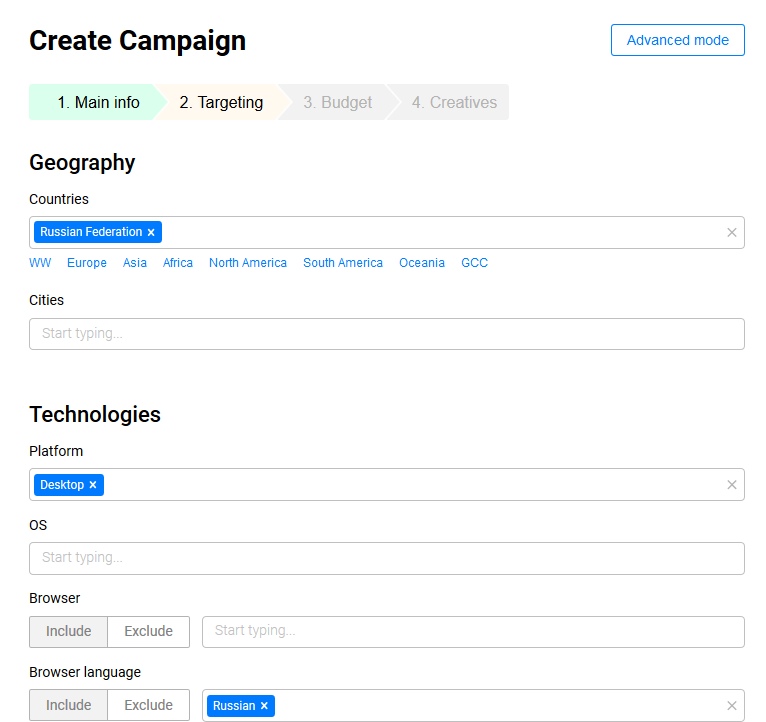Switch Browser language to Exclude
The height and width of the screenshot is (722, 766).
(148, 705)
